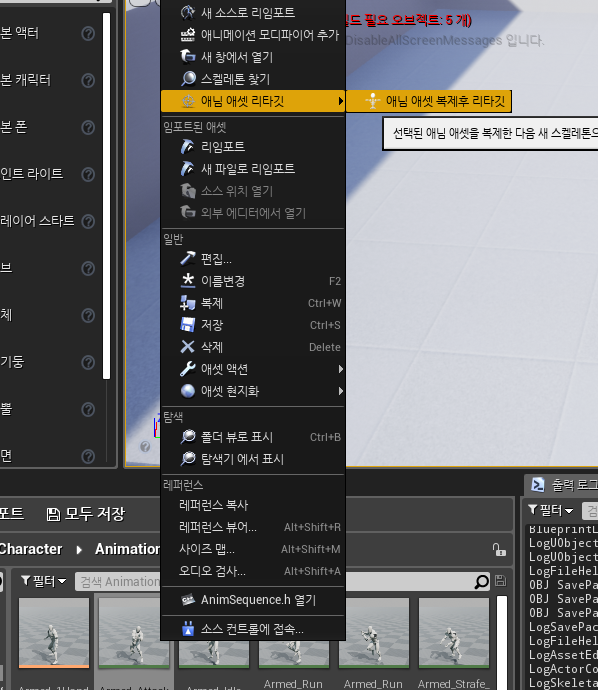Click the reimport icon beside '리임포트'
This screenshot has width=598, height=690.
click(x=187, y=147)
